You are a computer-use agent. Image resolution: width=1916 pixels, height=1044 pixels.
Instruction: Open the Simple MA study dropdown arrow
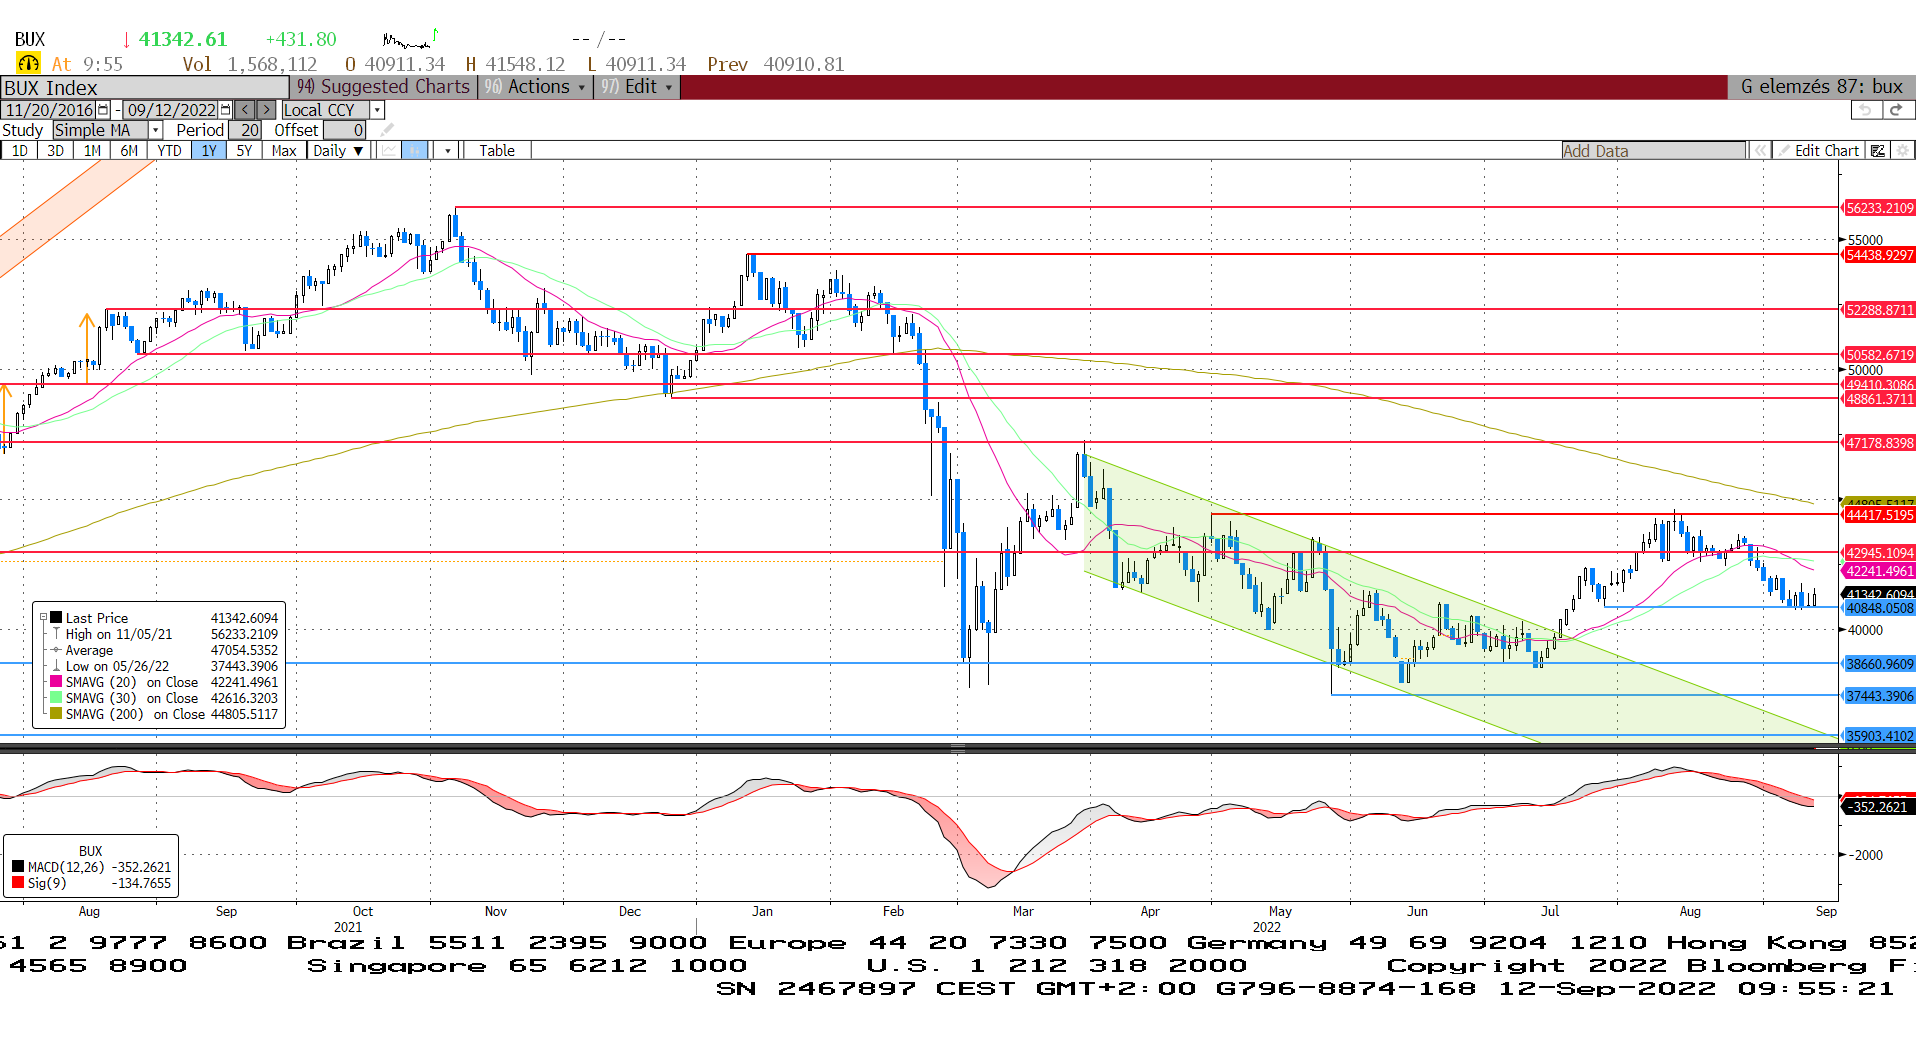point(156,130)
